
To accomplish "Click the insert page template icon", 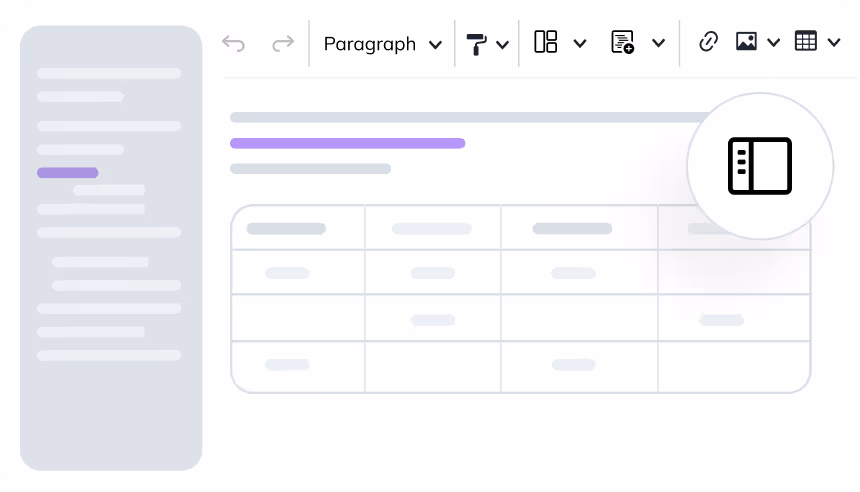I will [x=623, y=42].
